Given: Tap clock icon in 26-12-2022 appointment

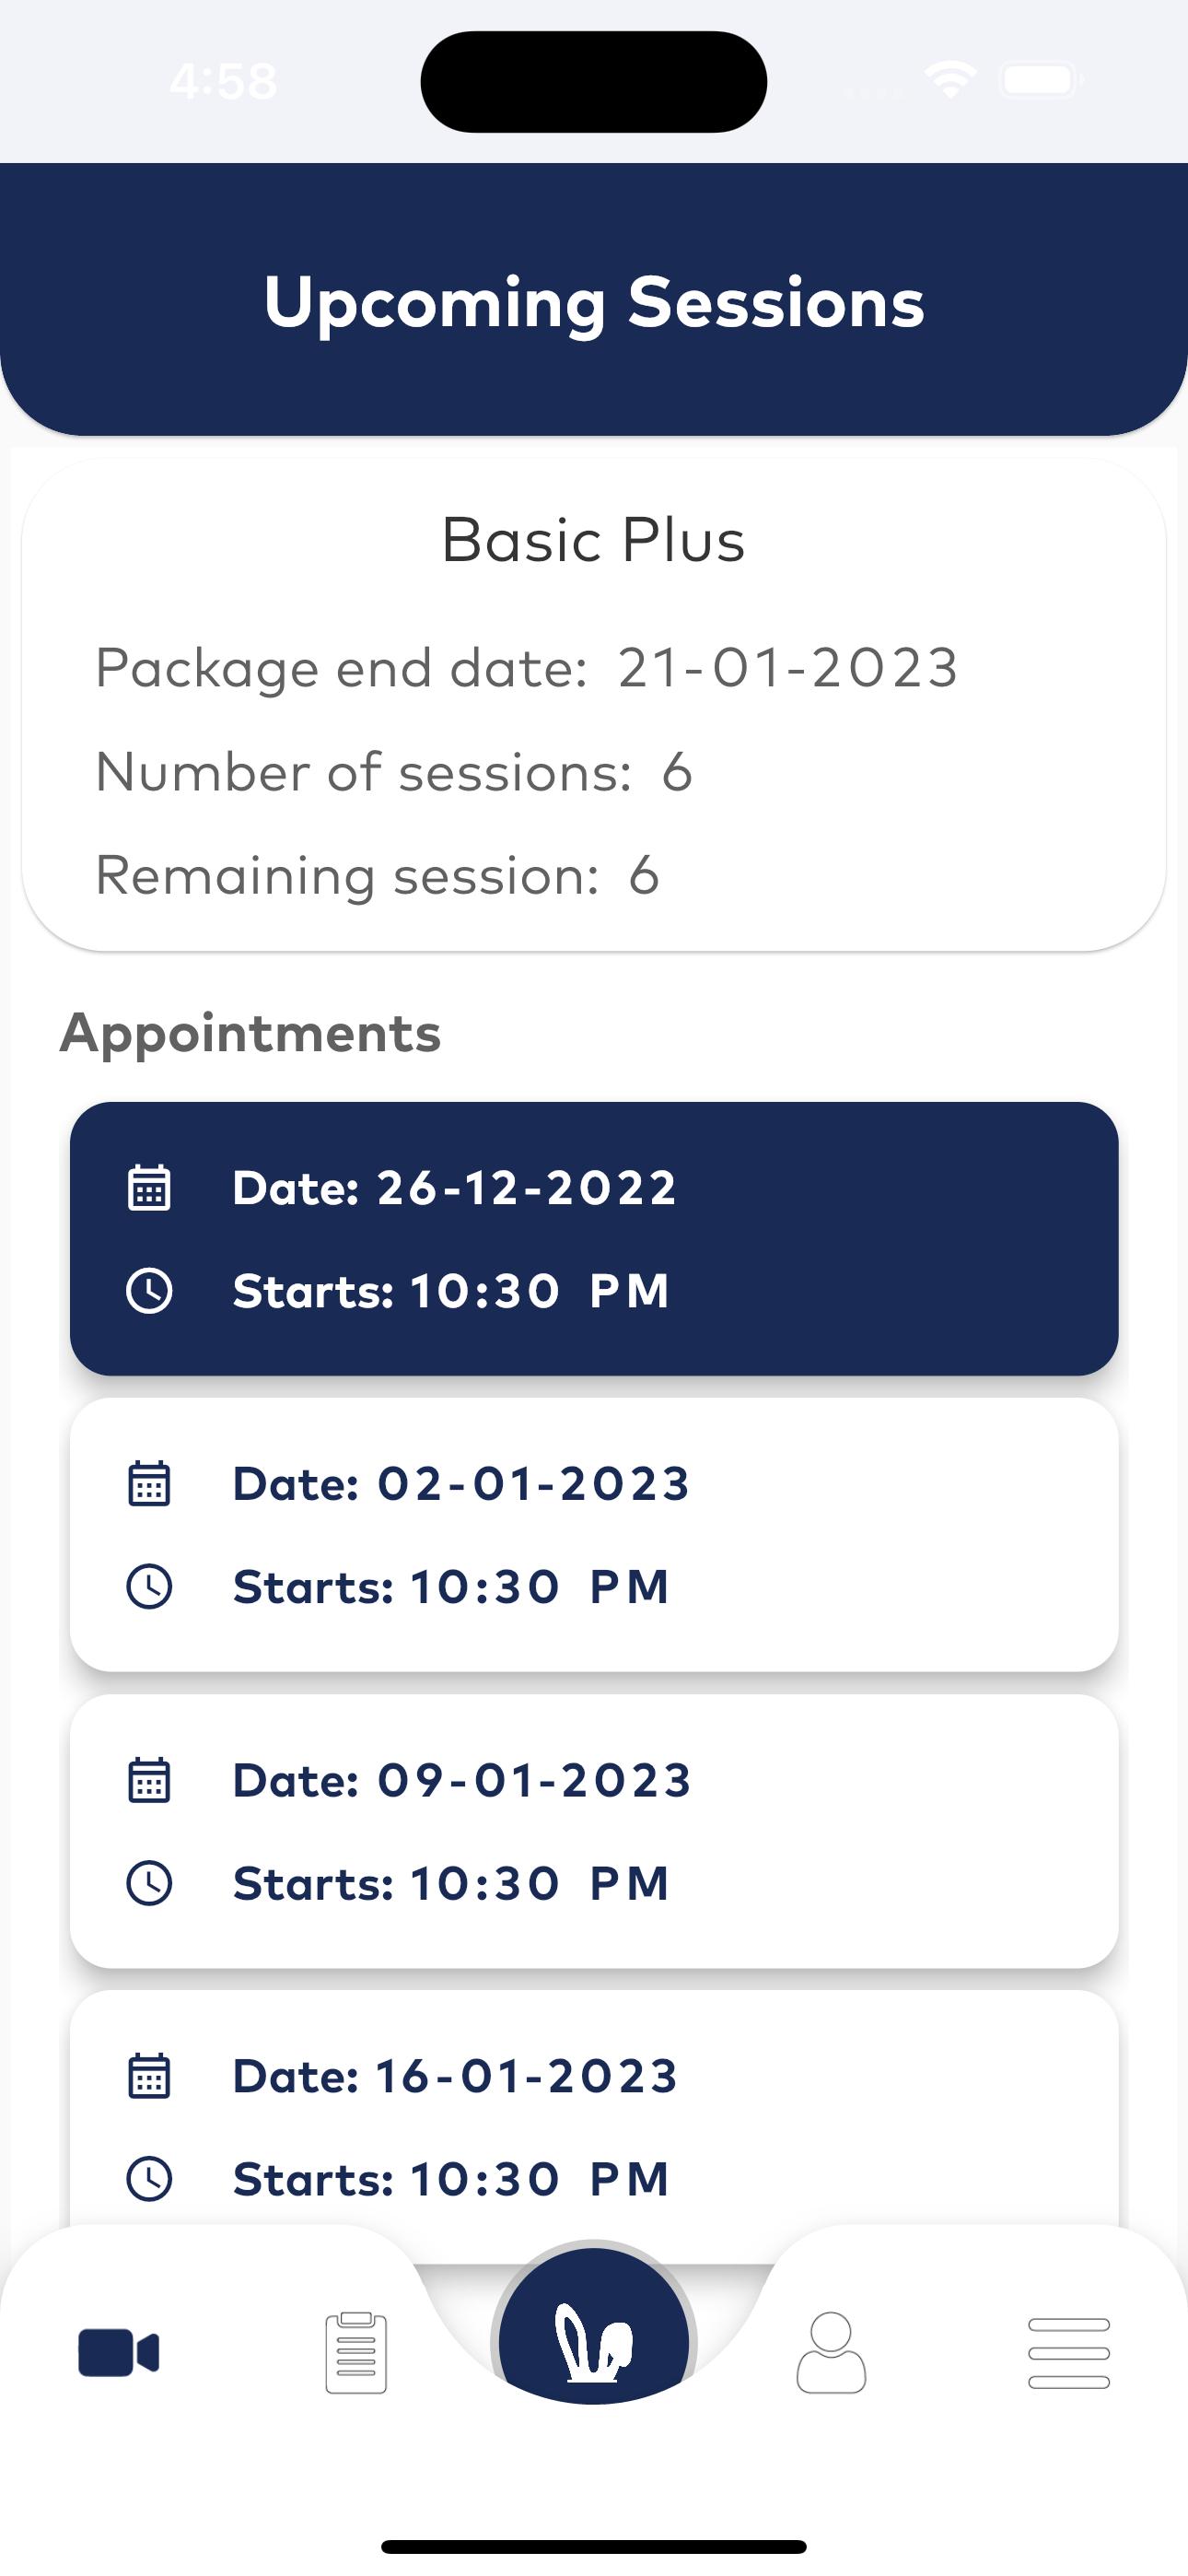Looking at the screenshot, I should (x=149, y=1290).
